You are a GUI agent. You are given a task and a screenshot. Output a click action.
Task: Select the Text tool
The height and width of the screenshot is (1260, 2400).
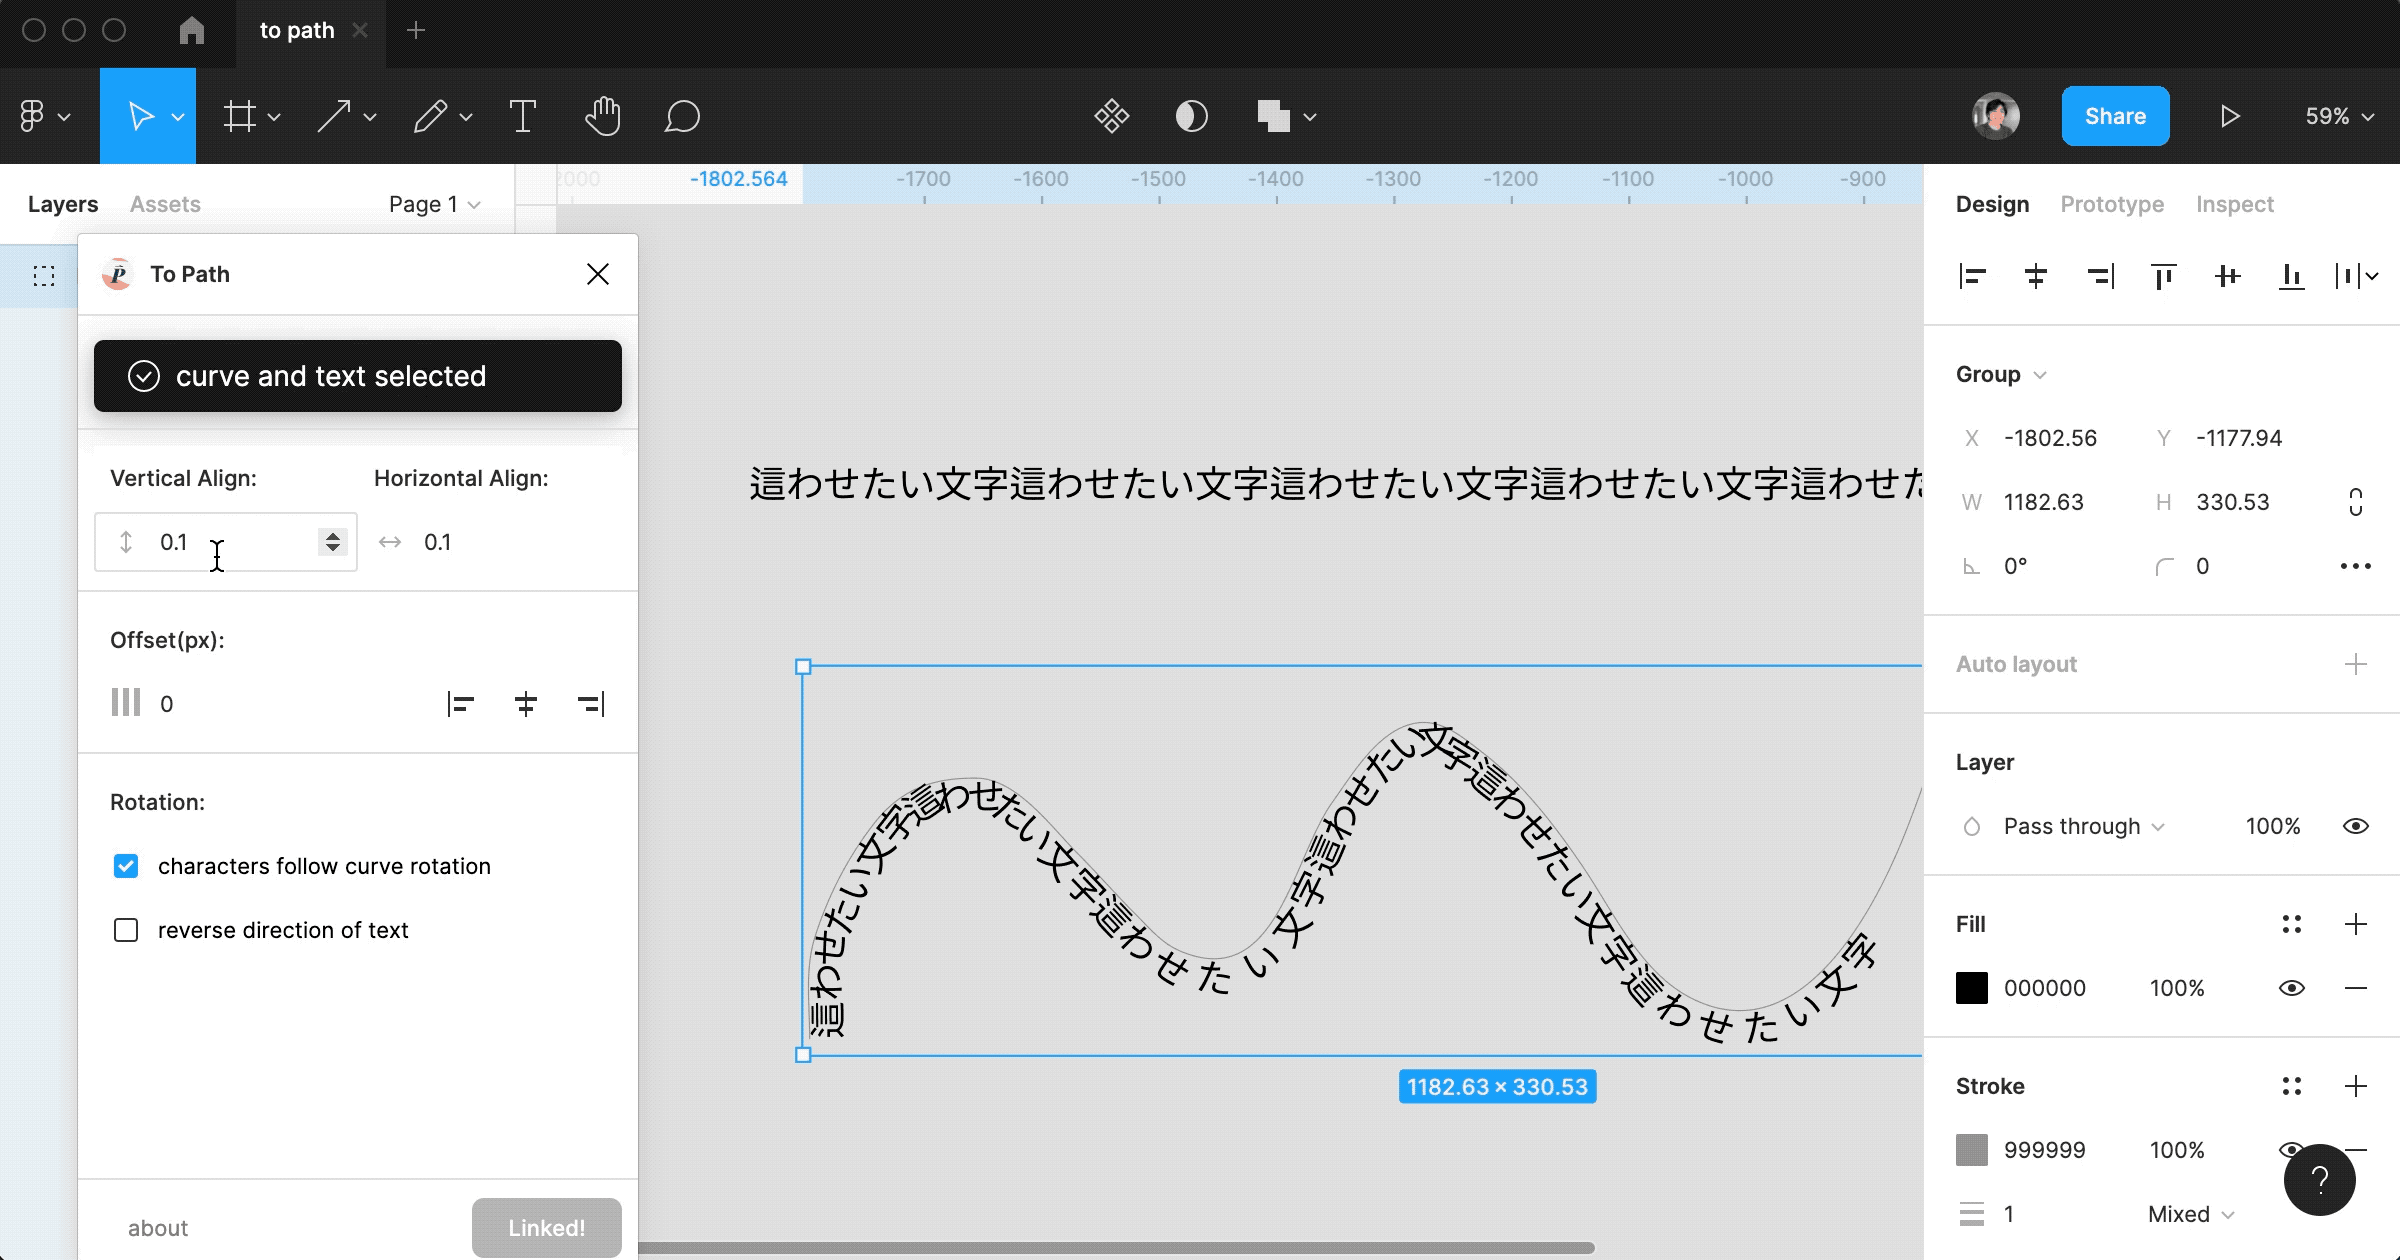523,115
